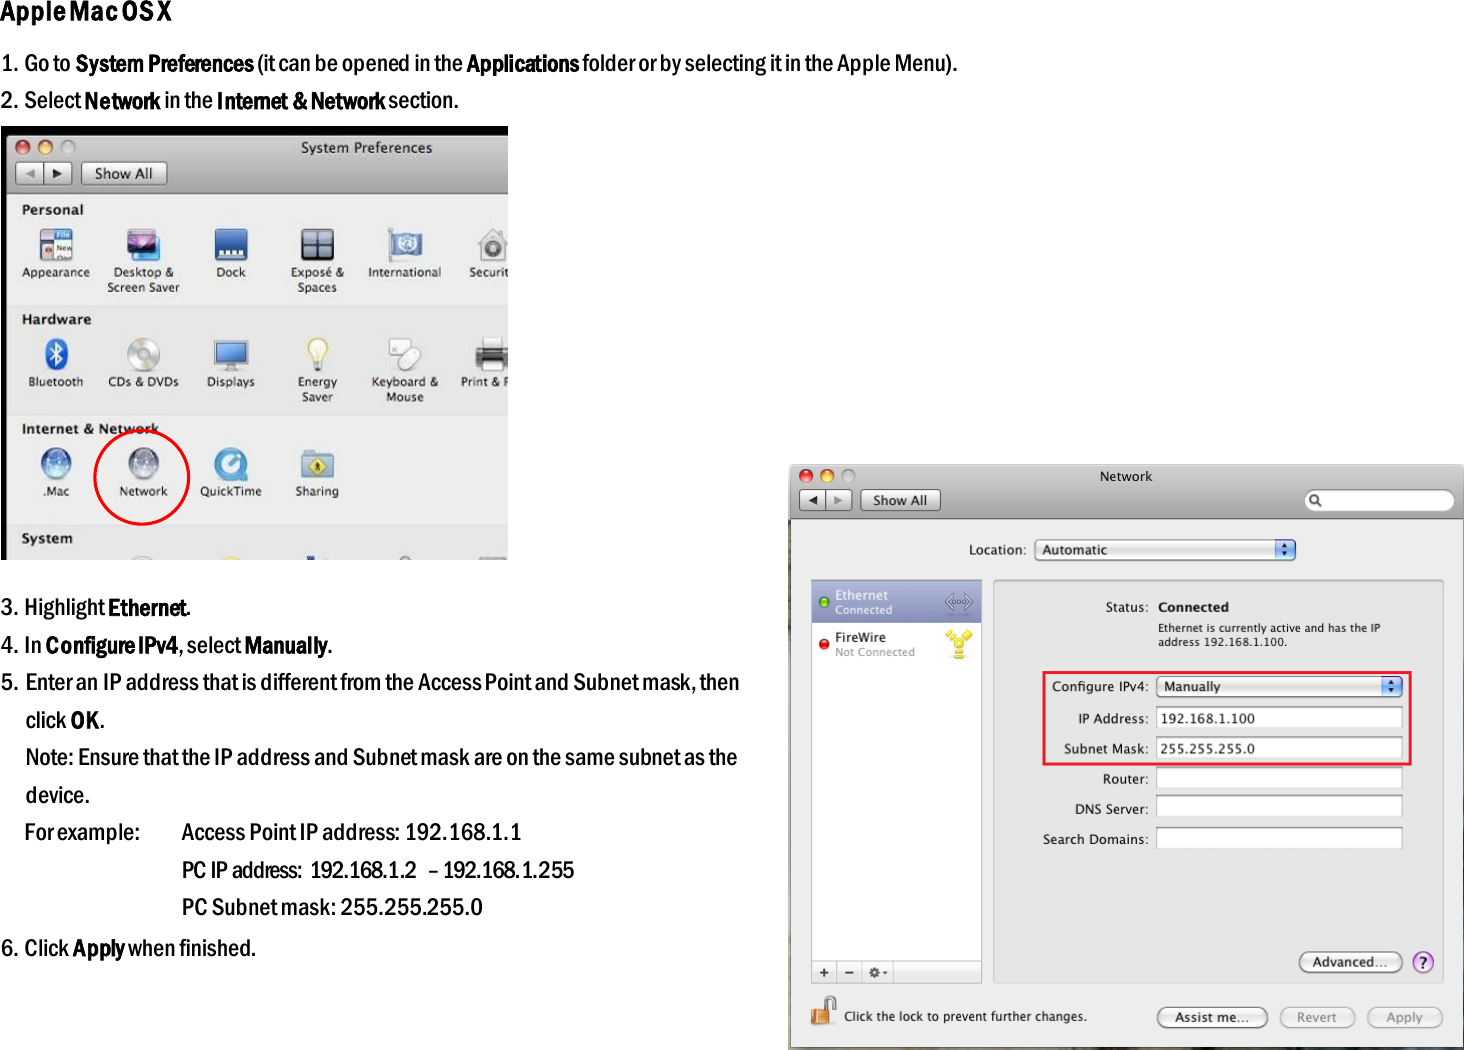Open Energy Saver preferences
This screenshot has width=1464, height=1050.
(x=317, y=354)
